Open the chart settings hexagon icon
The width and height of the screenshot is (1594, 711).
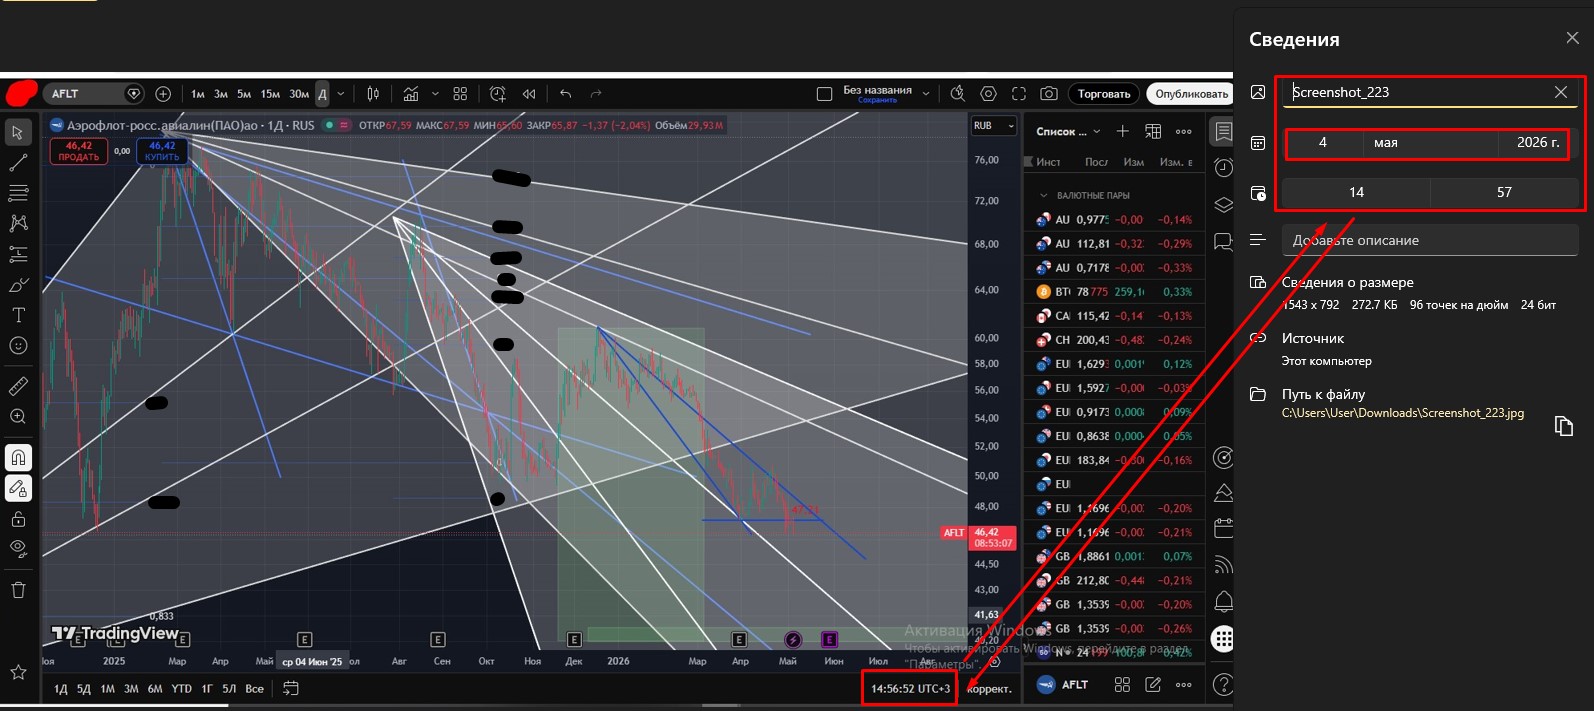[x=988, y=94]
